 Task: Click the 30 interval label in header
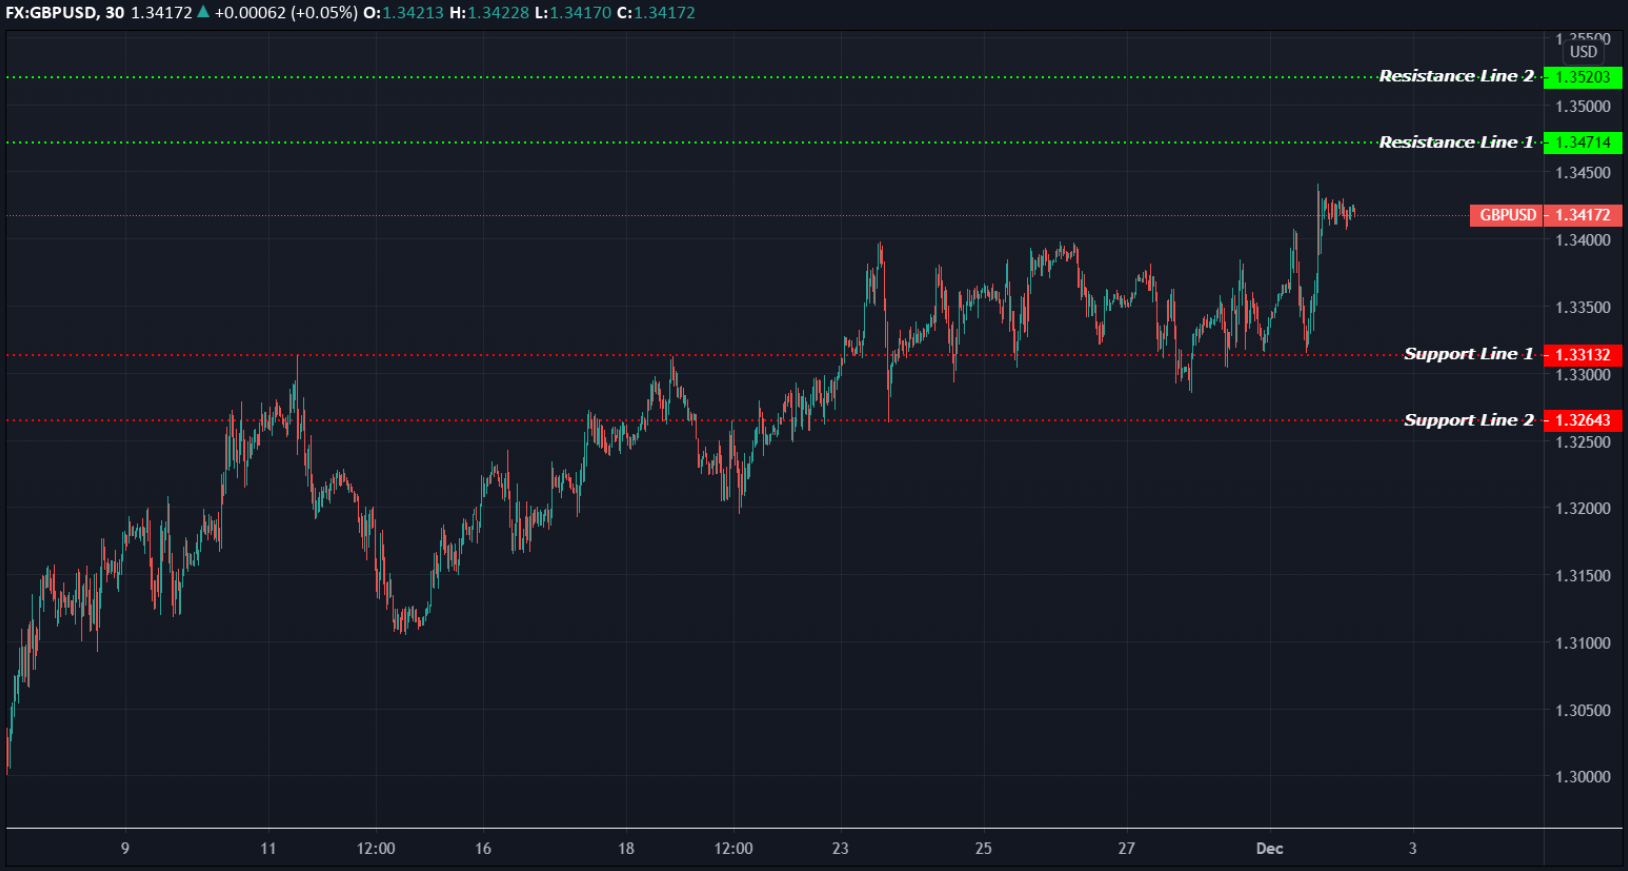(115, 13)
